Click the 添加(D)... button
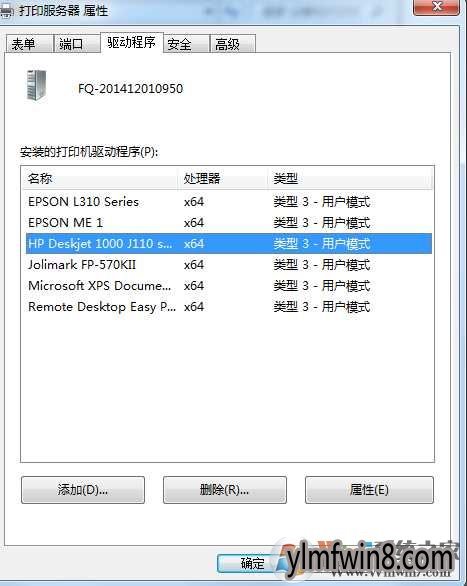The width and height of the screenshot is (467, 586). tap(83, 490)
